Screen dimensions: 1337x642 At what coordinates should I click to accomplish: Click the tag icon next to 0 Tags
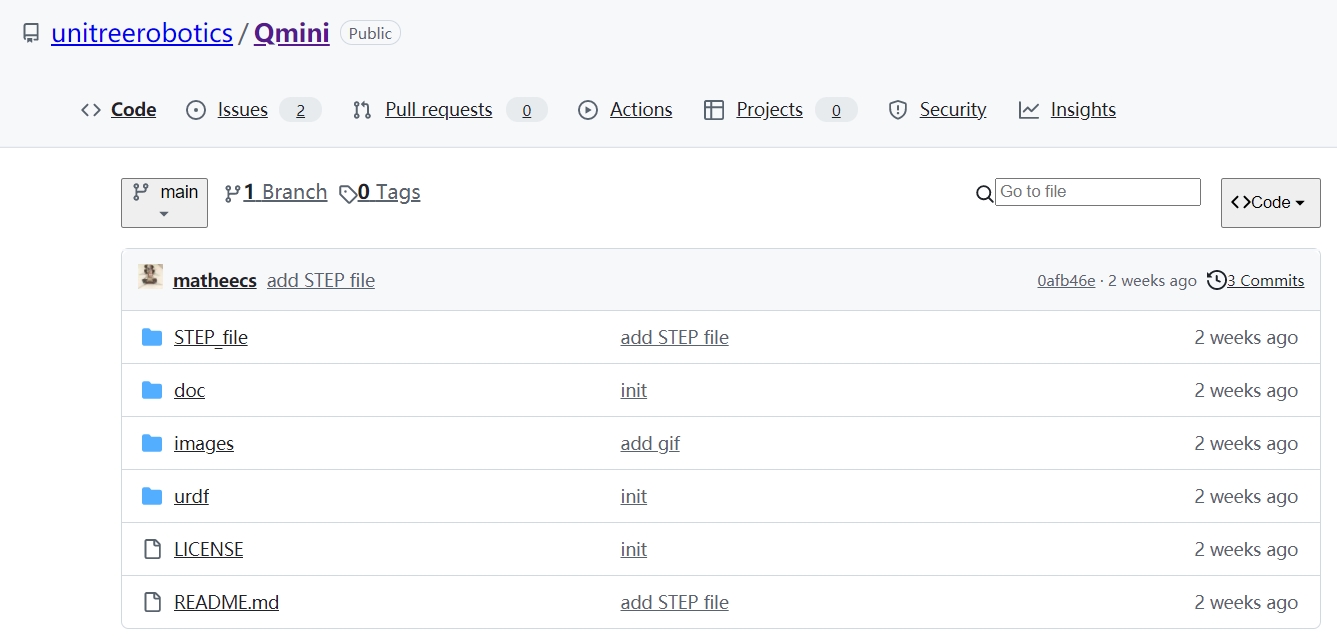coord(348,194)
